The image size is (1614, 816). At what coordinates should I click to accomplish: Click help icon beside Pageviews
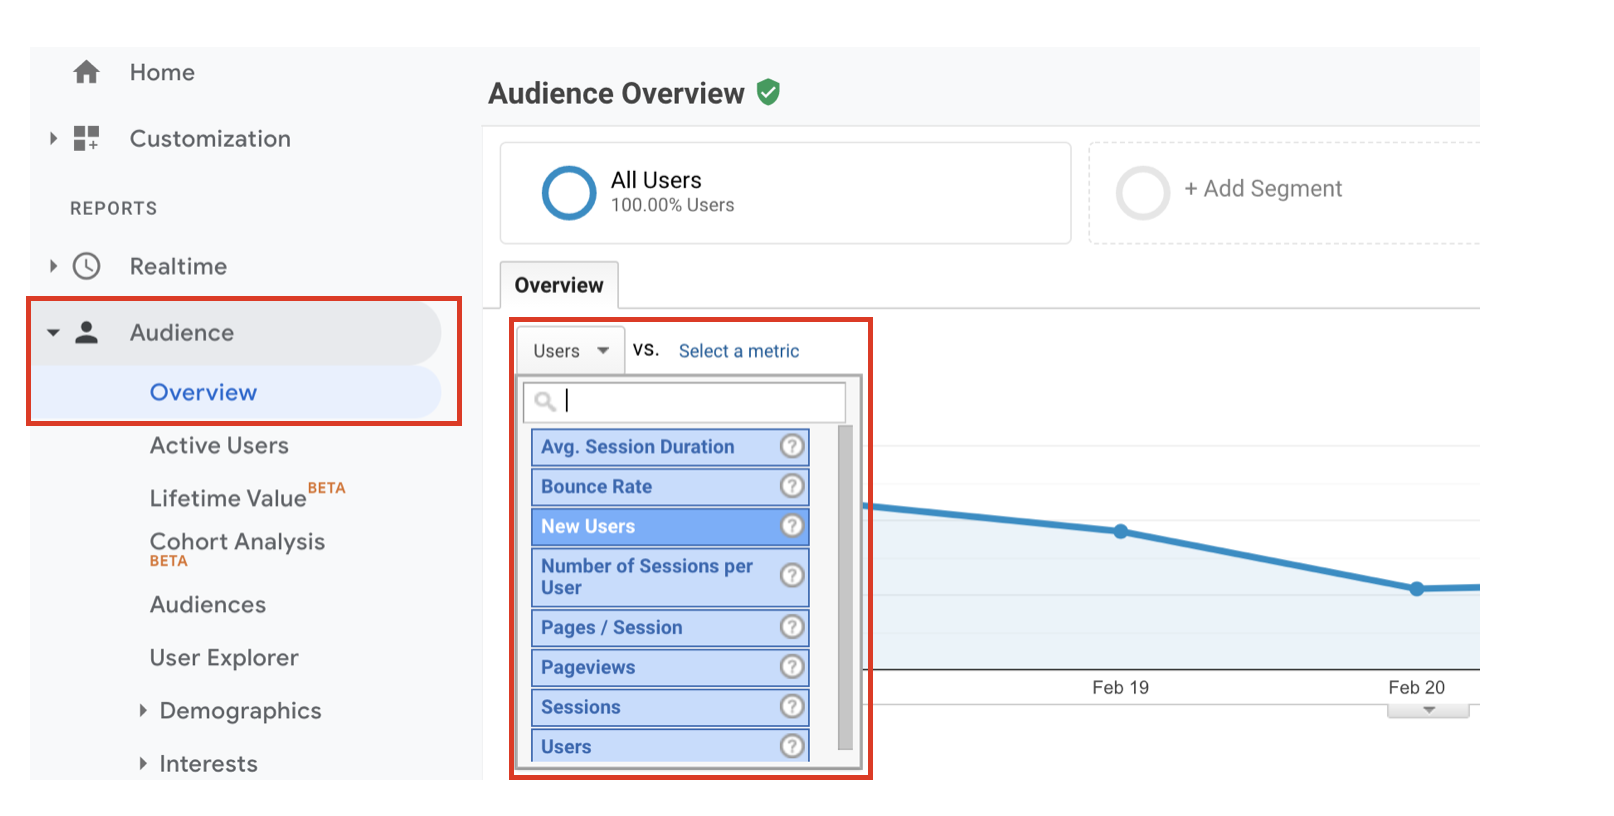pos(792,667)
